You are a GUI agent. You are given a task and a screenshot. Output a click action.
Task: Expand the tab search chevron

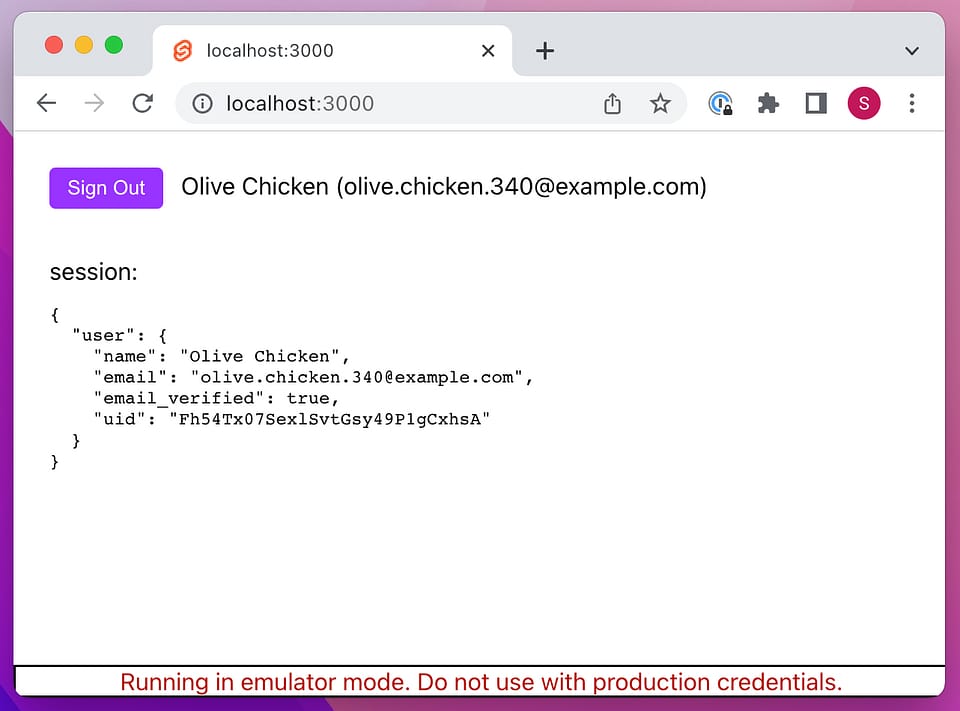(x=911, y=50)
